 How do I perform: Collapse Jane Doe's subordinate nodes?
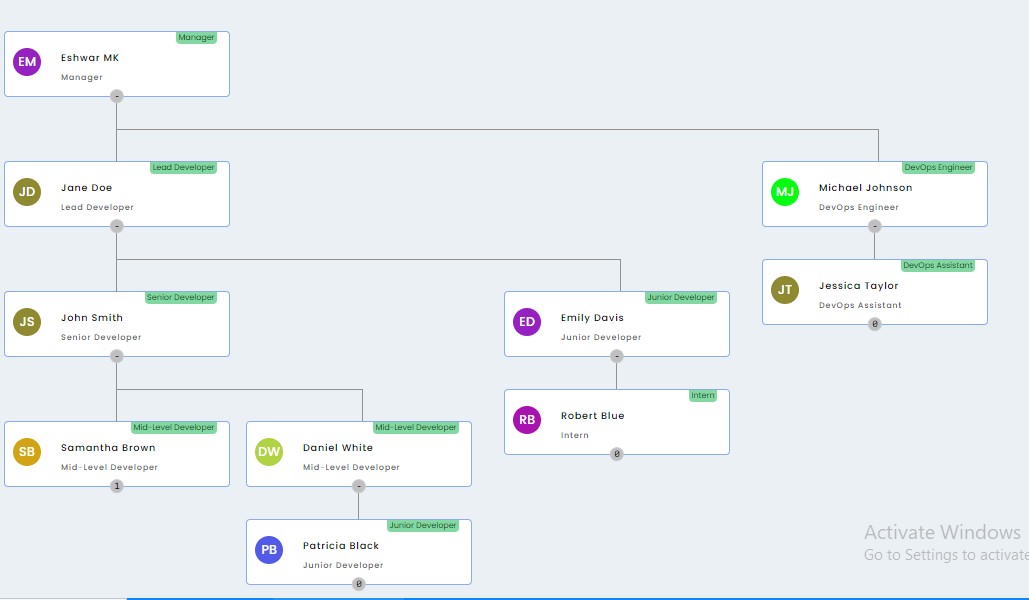pos(117,226)
